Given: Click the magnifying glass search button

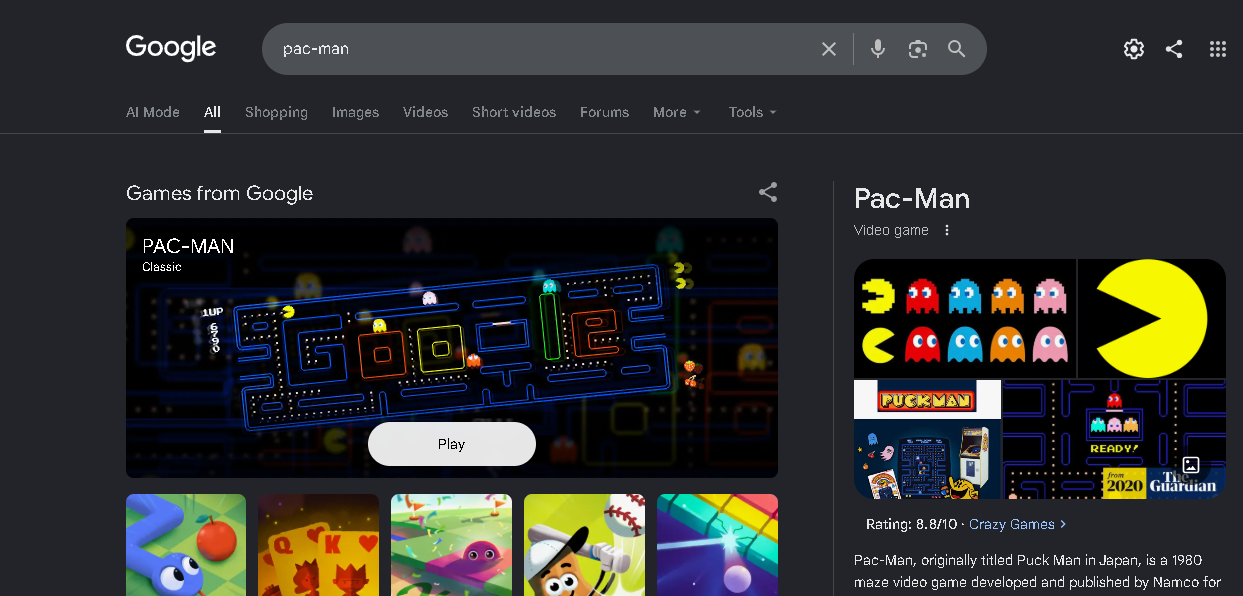Looking at the screenshot, I should 957,49.
